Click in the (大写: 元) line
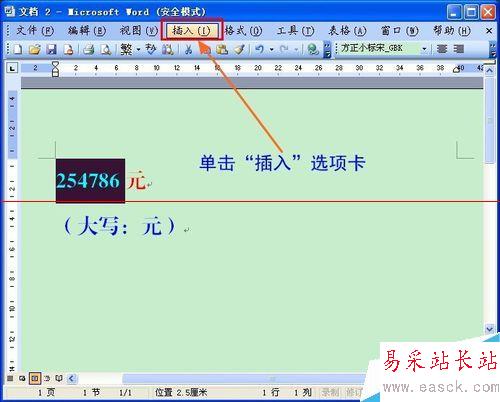The height and width of the screenshot is (402, 500). tap(119, 226)
